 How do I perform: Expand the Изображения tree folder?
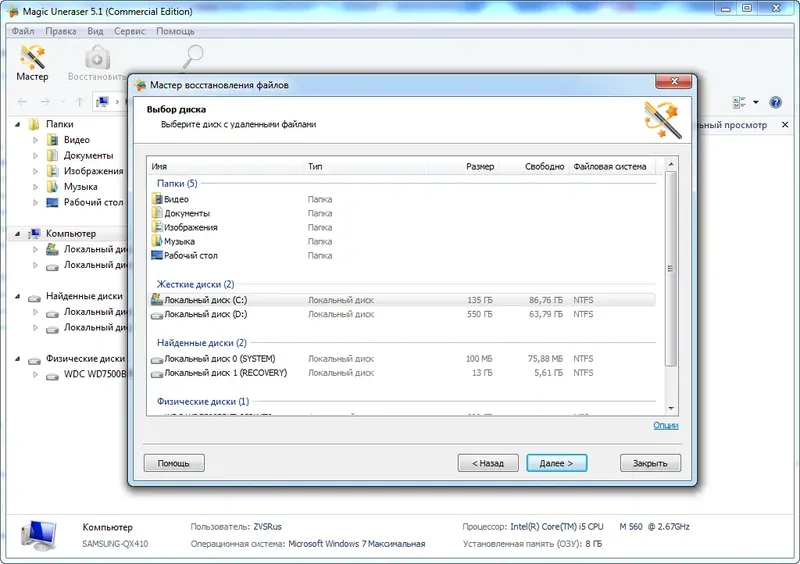coord(35,171)
